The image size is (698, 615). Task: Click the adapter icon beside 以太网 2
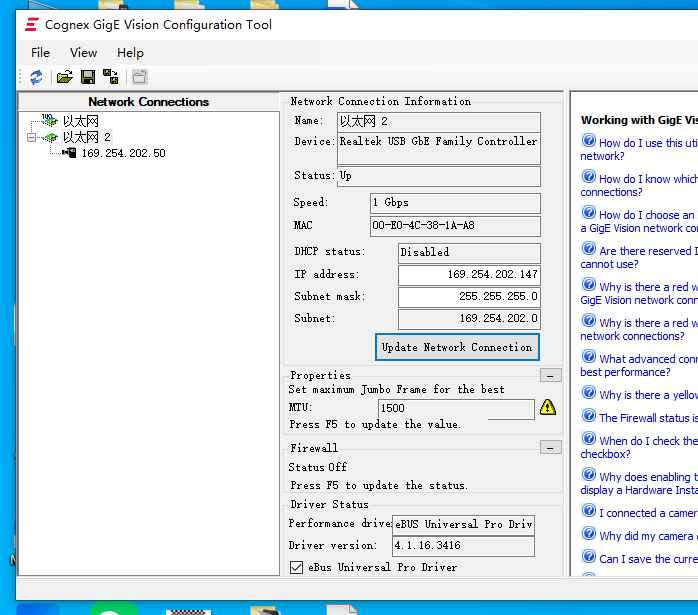(x=51, y=137)
